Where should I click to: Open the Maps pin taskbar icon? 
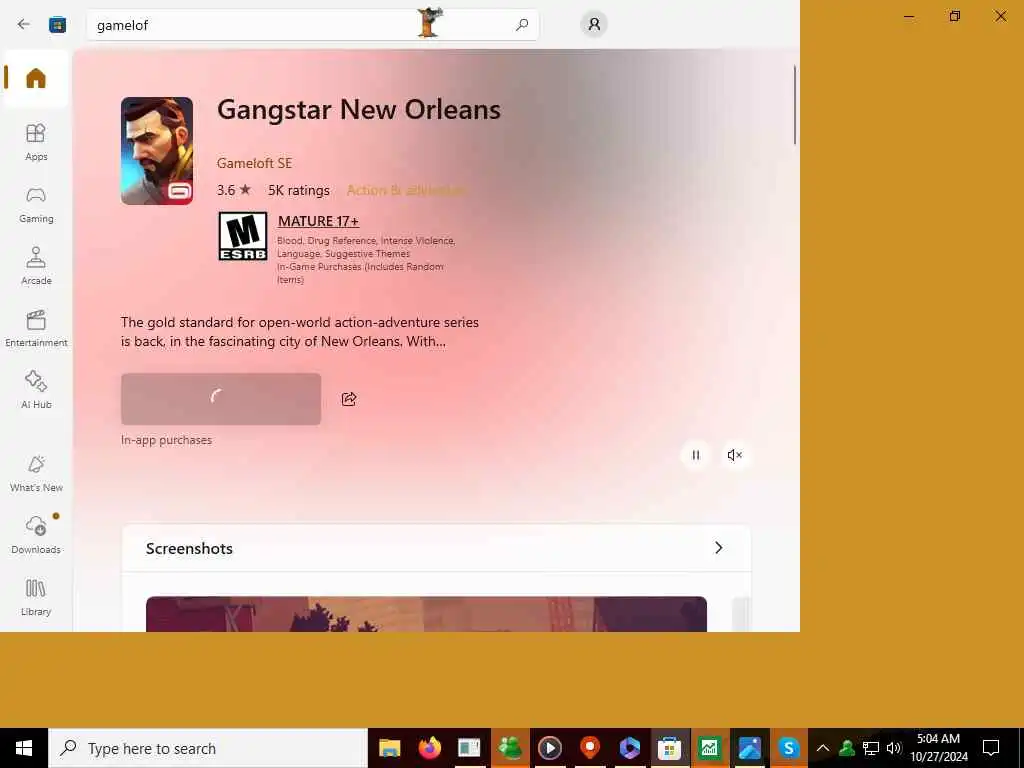point(590,748)
